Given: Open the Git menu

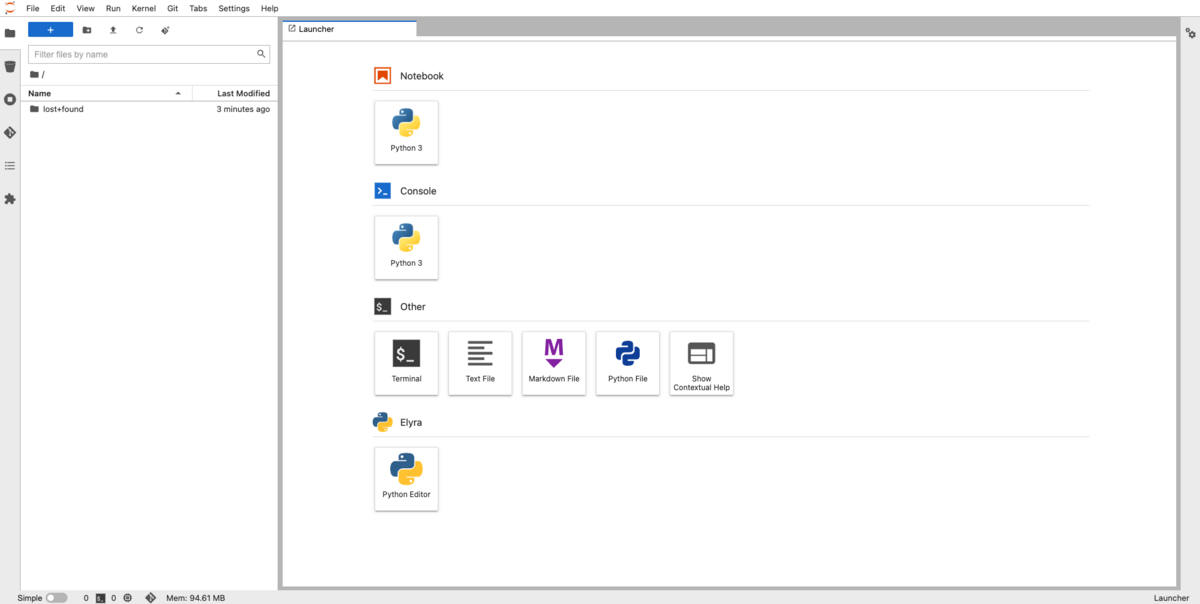Looking at the screenshot, I should pyautogui.click(x=173, y=8).
